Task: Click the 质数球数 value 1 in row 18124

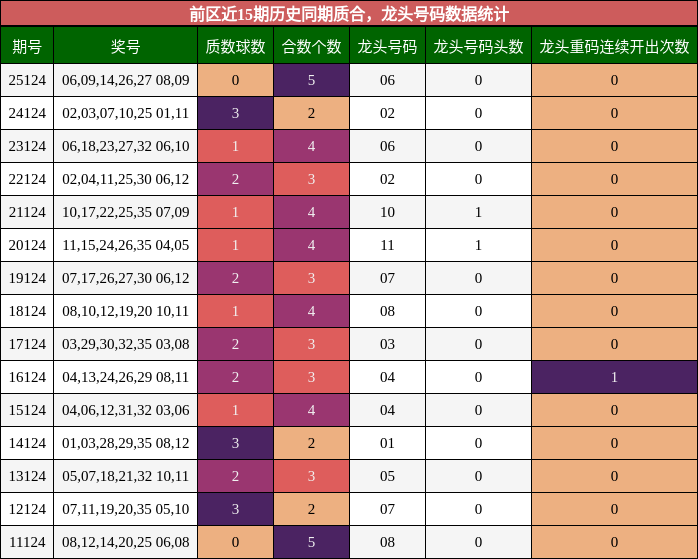Action: click(x=235, y=311)
